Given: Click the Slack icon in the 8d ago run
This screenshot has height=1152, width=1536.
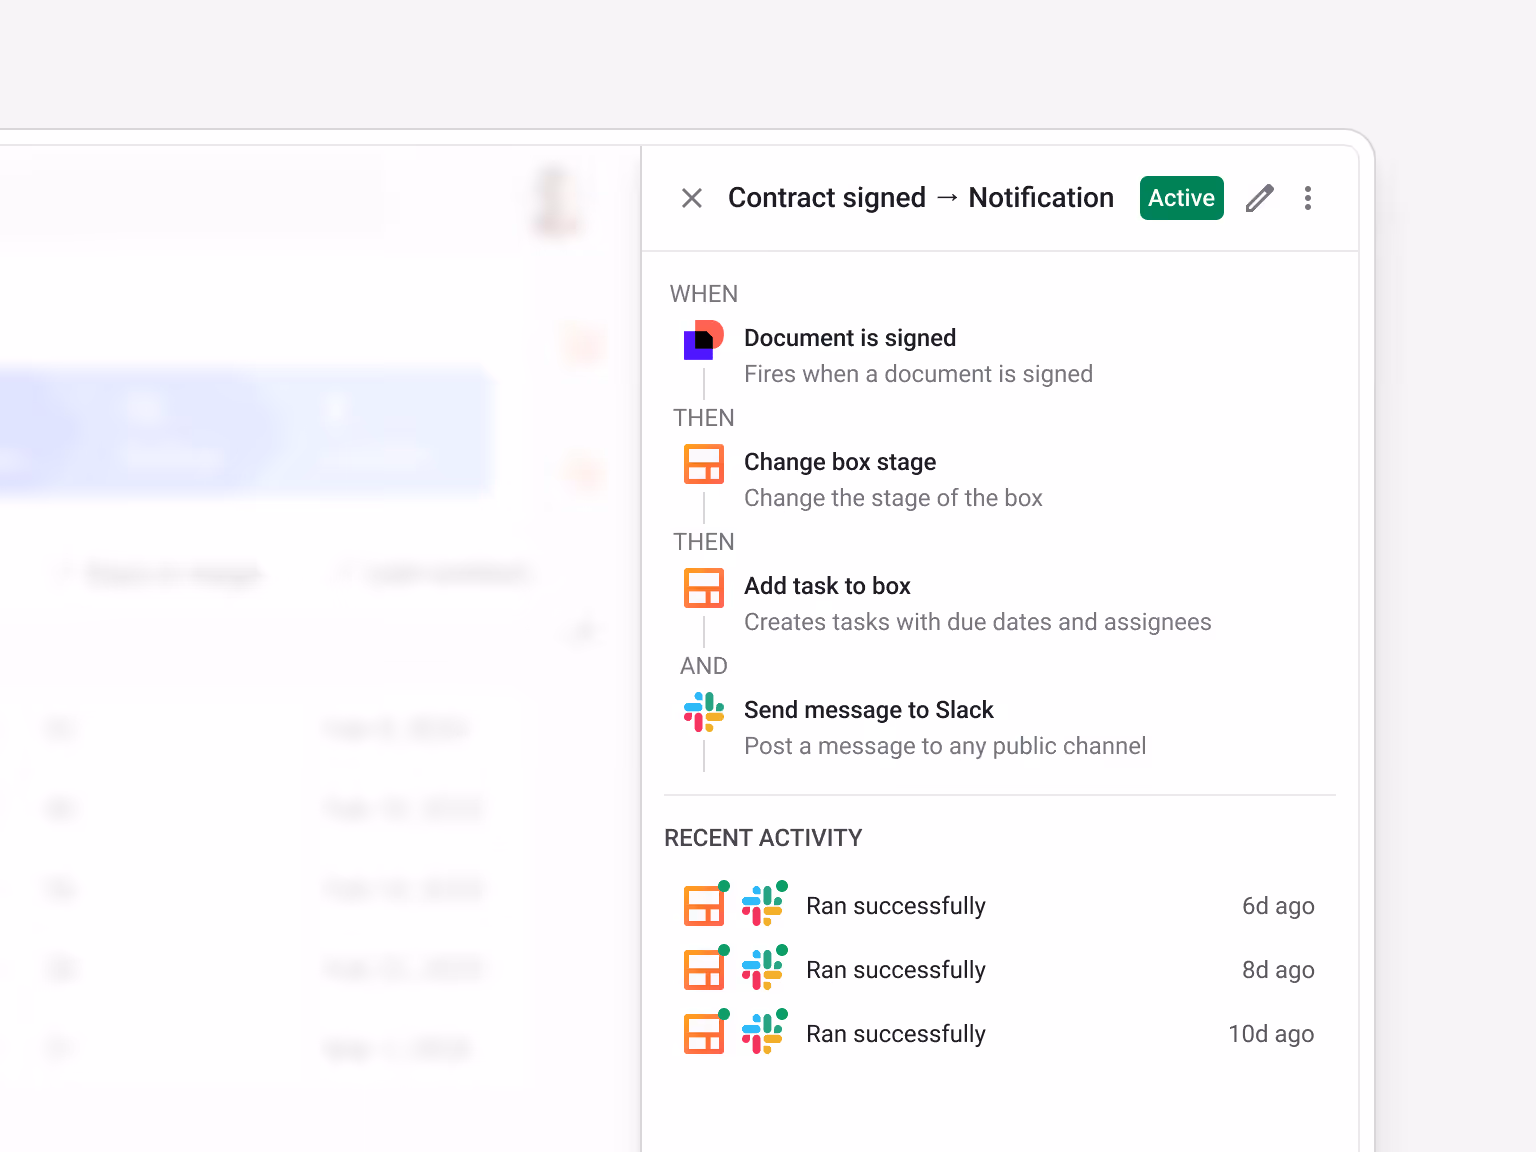Looking at the screenshot, I should (x=762, y=970).
